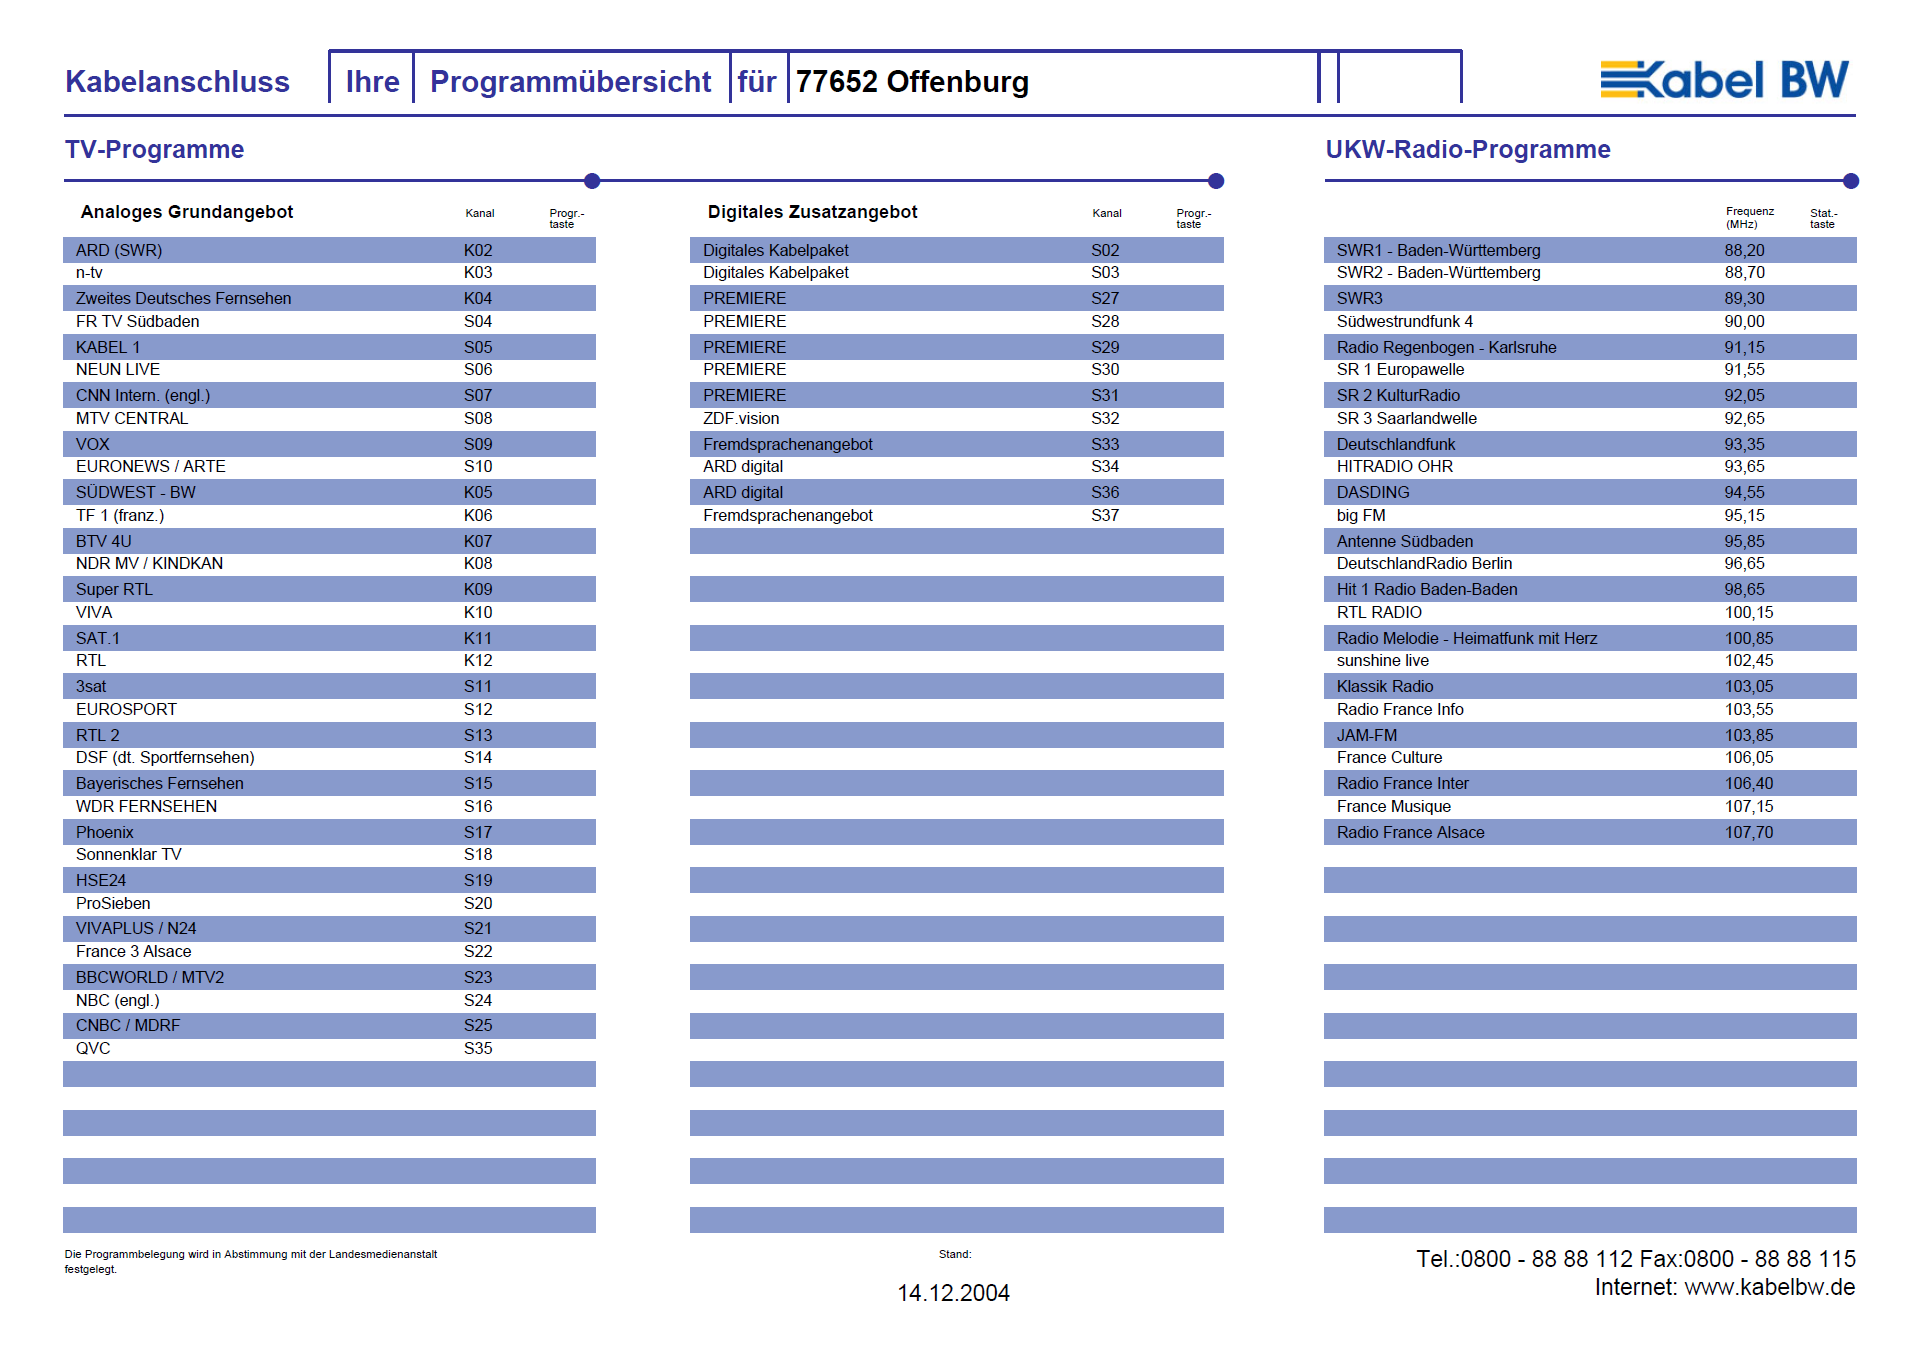Select NEUN LIVE channel

pyautogui.click(x=329, y=370)
